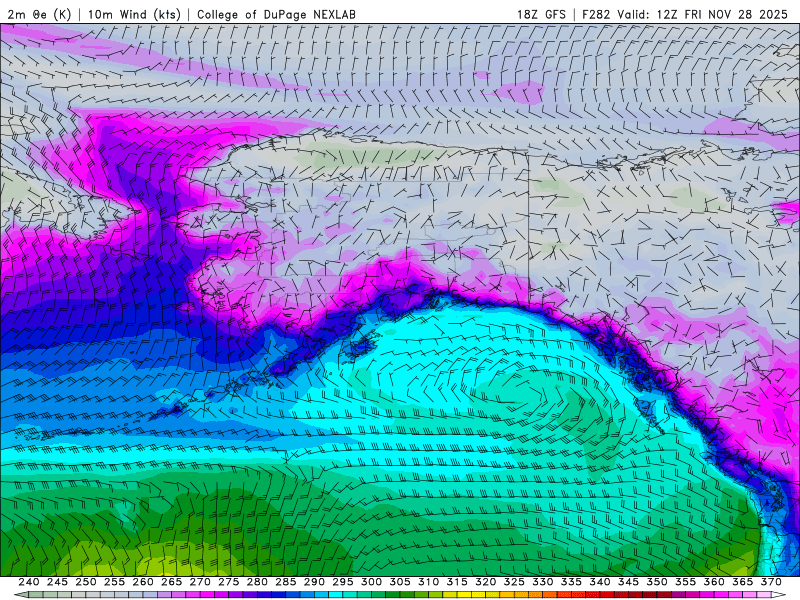Click the 330 value on the color scale
Screen dimensions: 800x600
click(x=543, y=582)
